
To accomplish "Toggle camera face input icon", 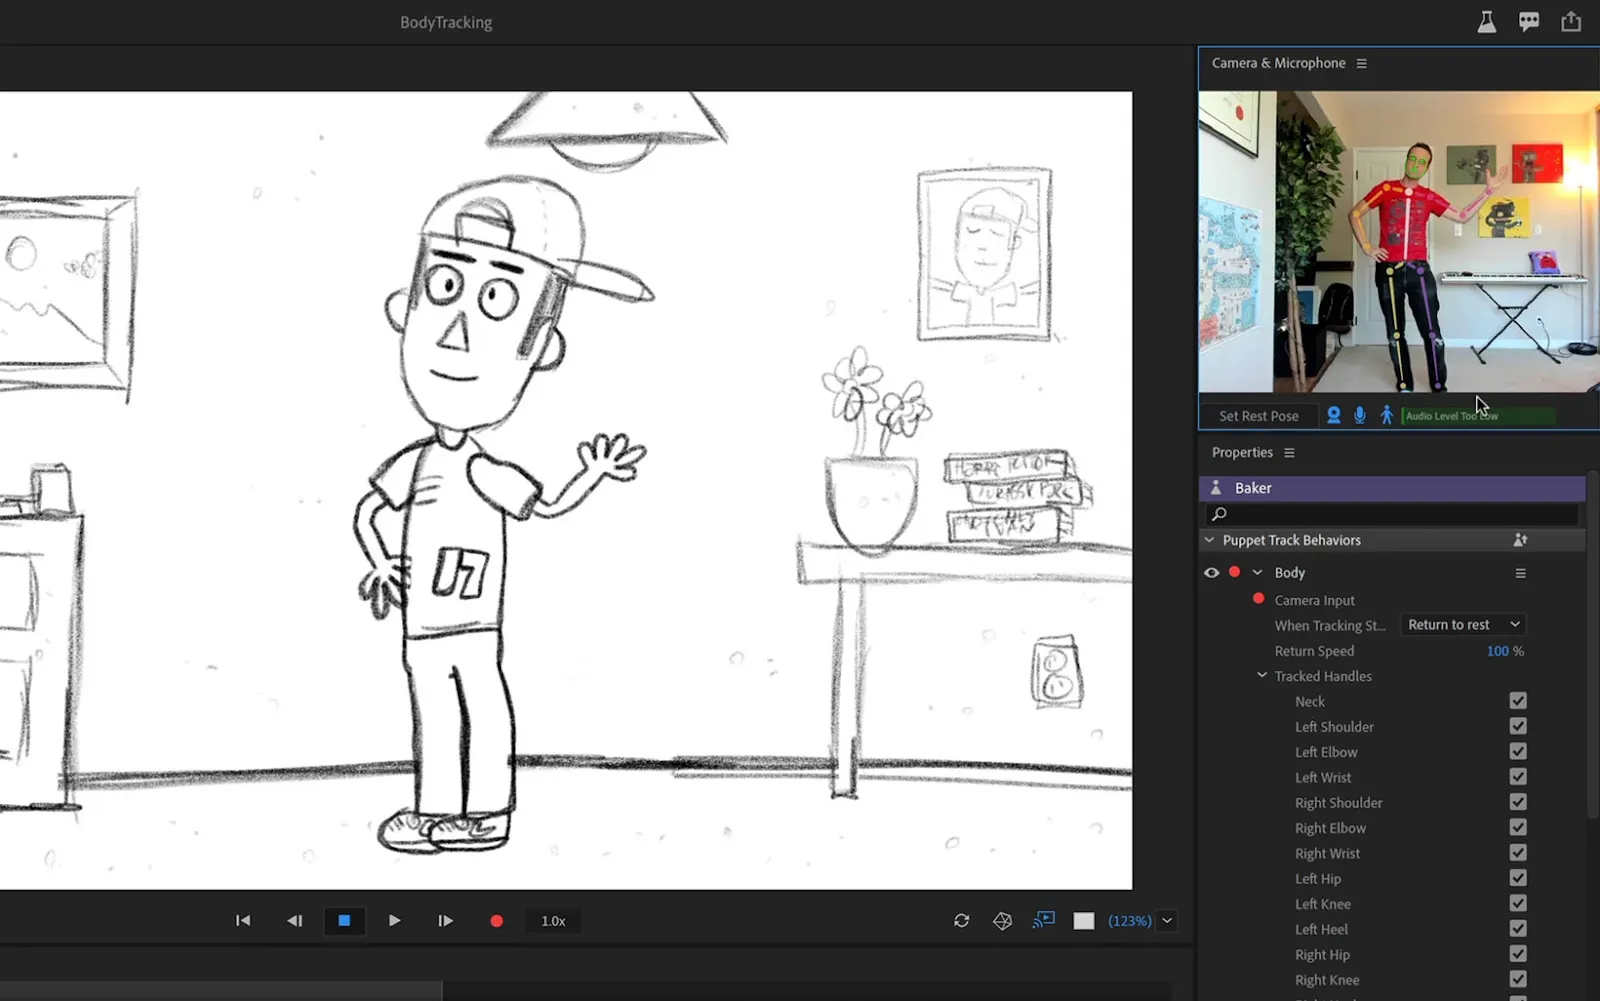I will (1333, 415).
